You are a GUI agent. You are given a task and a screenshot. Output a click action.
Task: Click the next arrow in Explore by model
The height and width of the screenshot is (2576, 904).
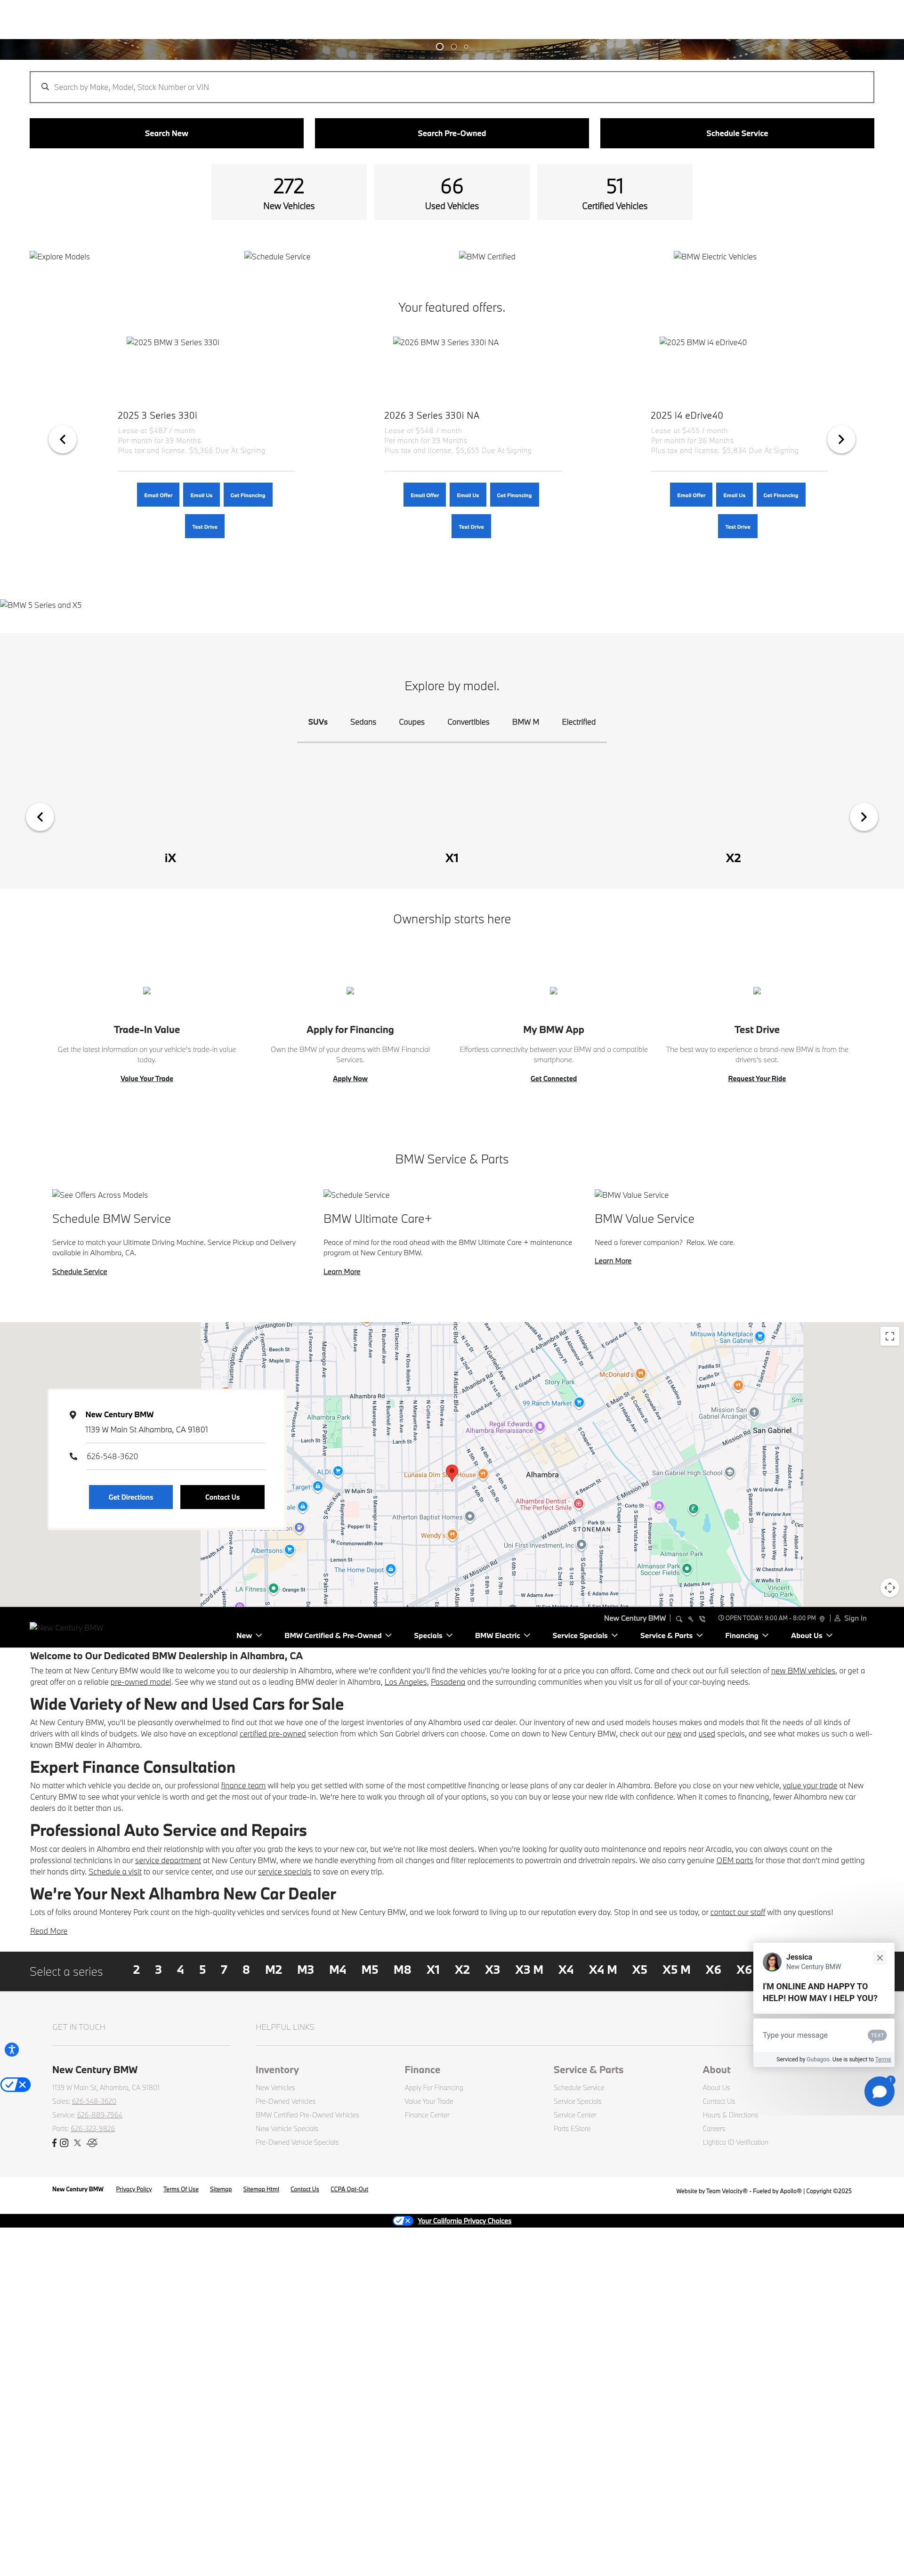864,817
